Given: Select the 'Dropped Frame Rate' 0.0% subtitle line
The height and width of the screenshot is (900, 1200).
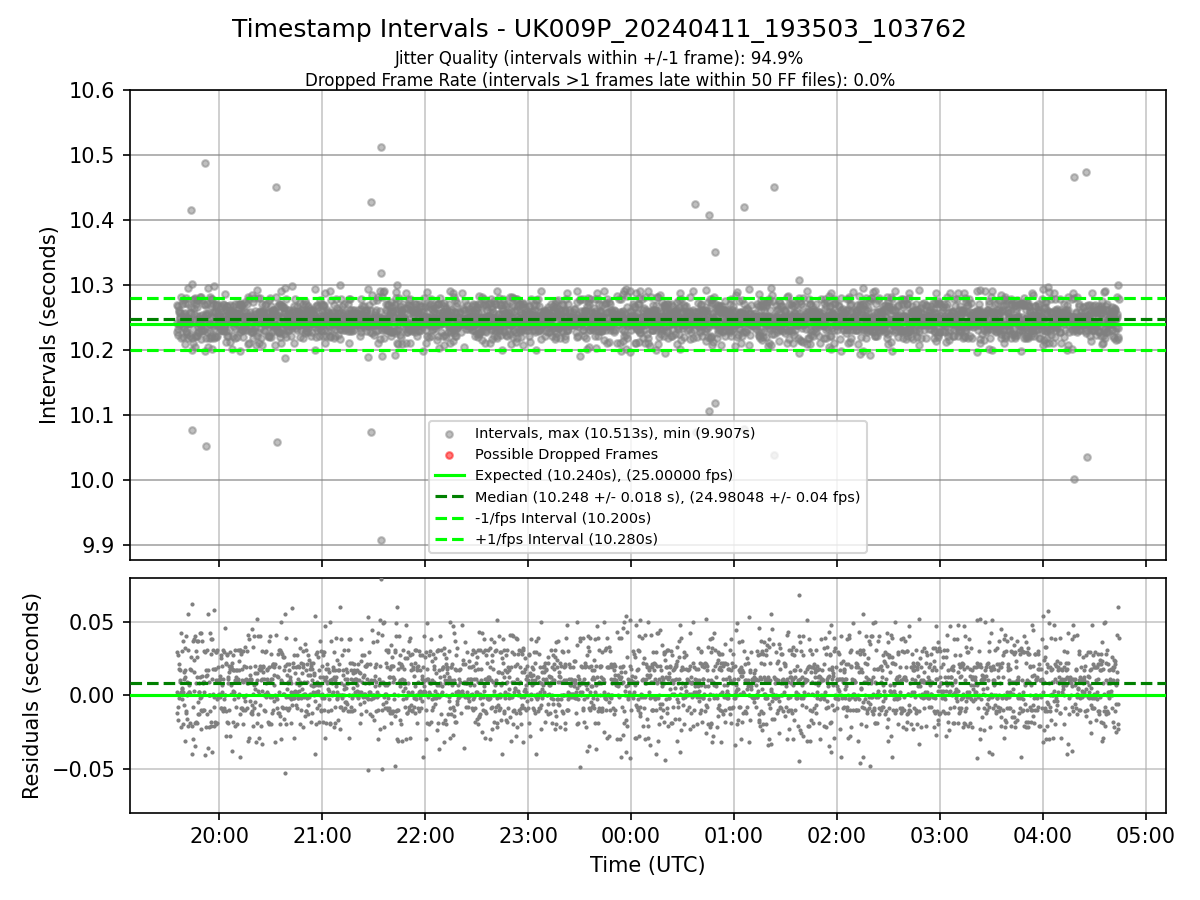Looking at the screenshot, I should tap(599, 80).
